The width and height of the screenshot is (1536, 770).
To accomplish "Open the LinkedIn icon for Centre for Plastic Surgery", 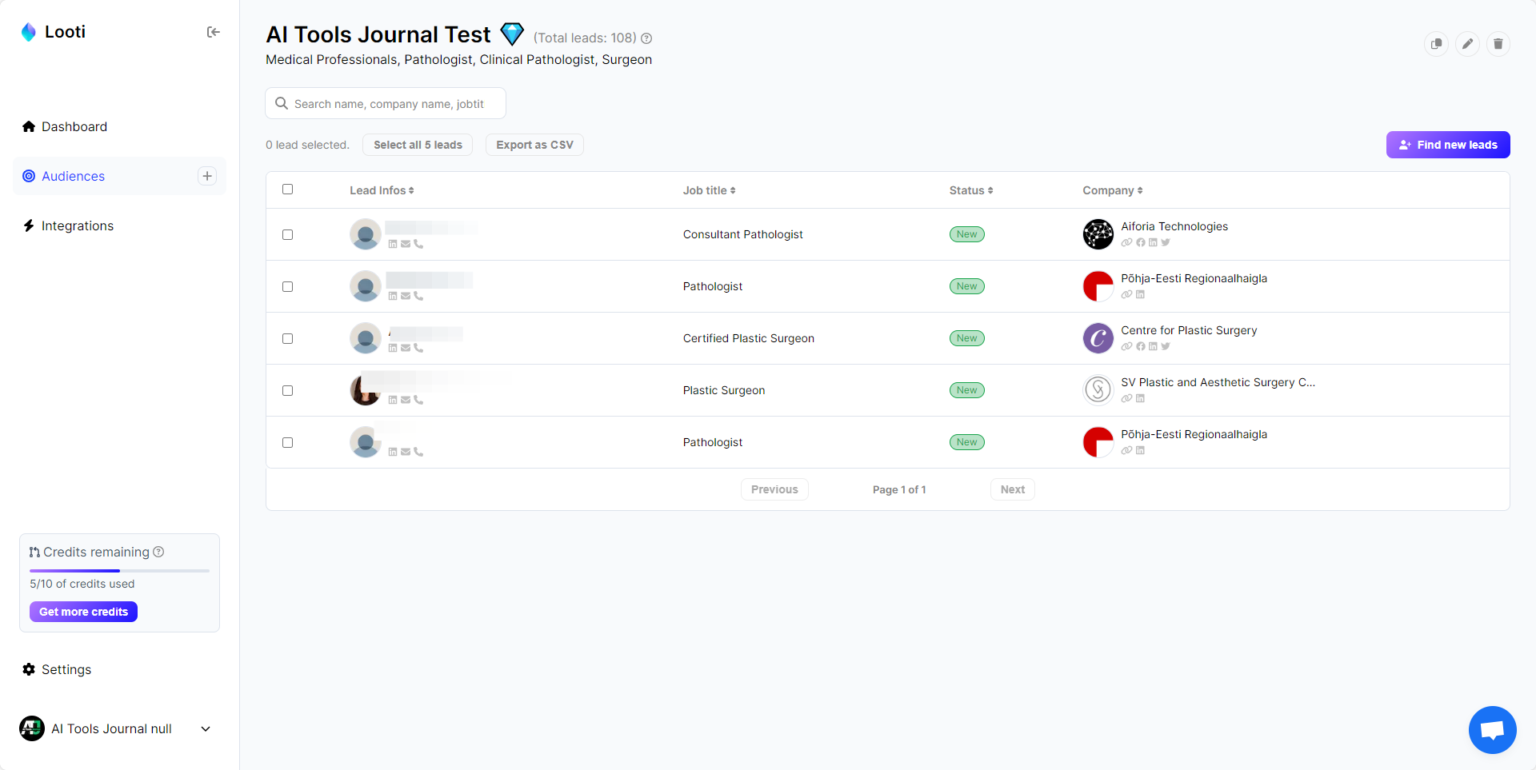I will [x=1152, y=346].
